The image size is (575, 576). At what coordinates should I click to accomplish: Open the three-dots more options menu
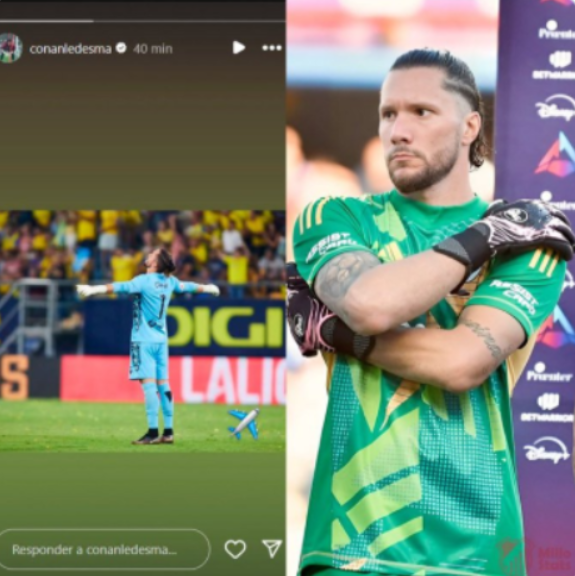coord(272,48)
